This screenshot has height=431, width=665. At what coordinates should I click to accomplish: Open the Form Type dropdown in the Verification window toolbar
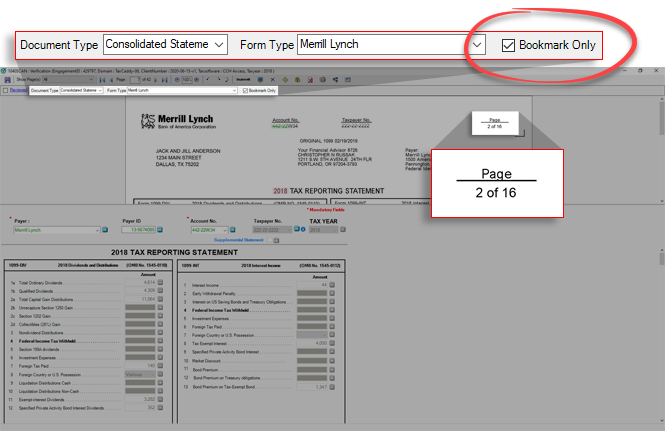pyautogui.click(x=182, y=90)
